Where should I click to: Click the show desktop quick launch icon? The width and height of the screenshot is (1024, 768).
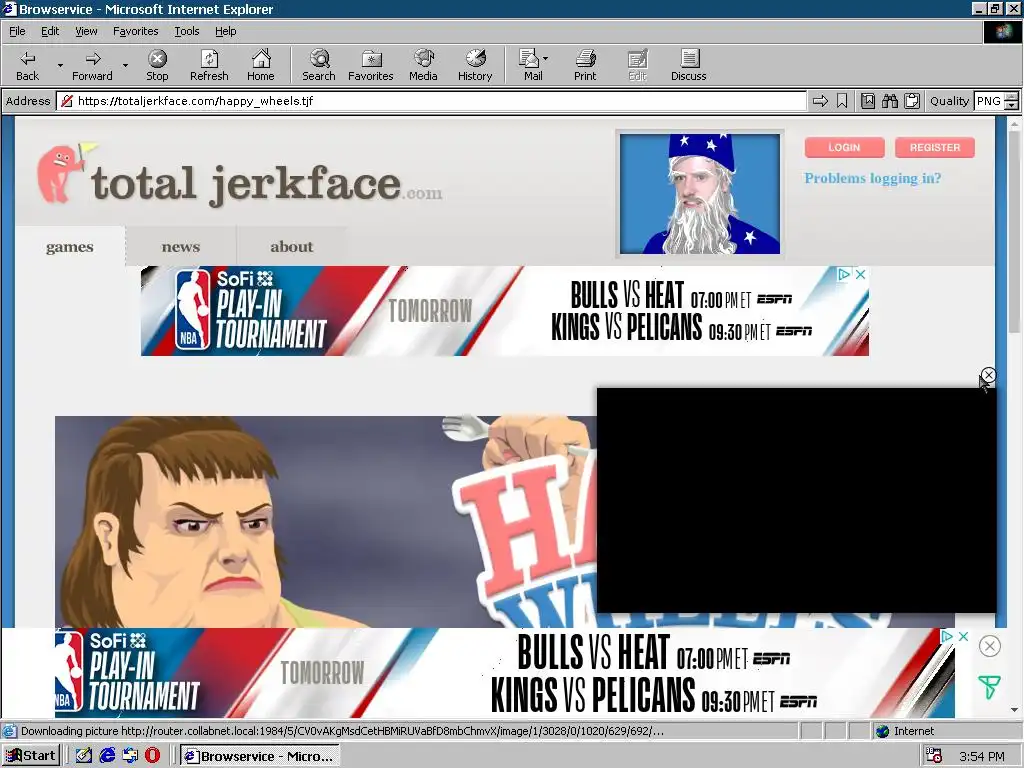click(x=130, y=756)
